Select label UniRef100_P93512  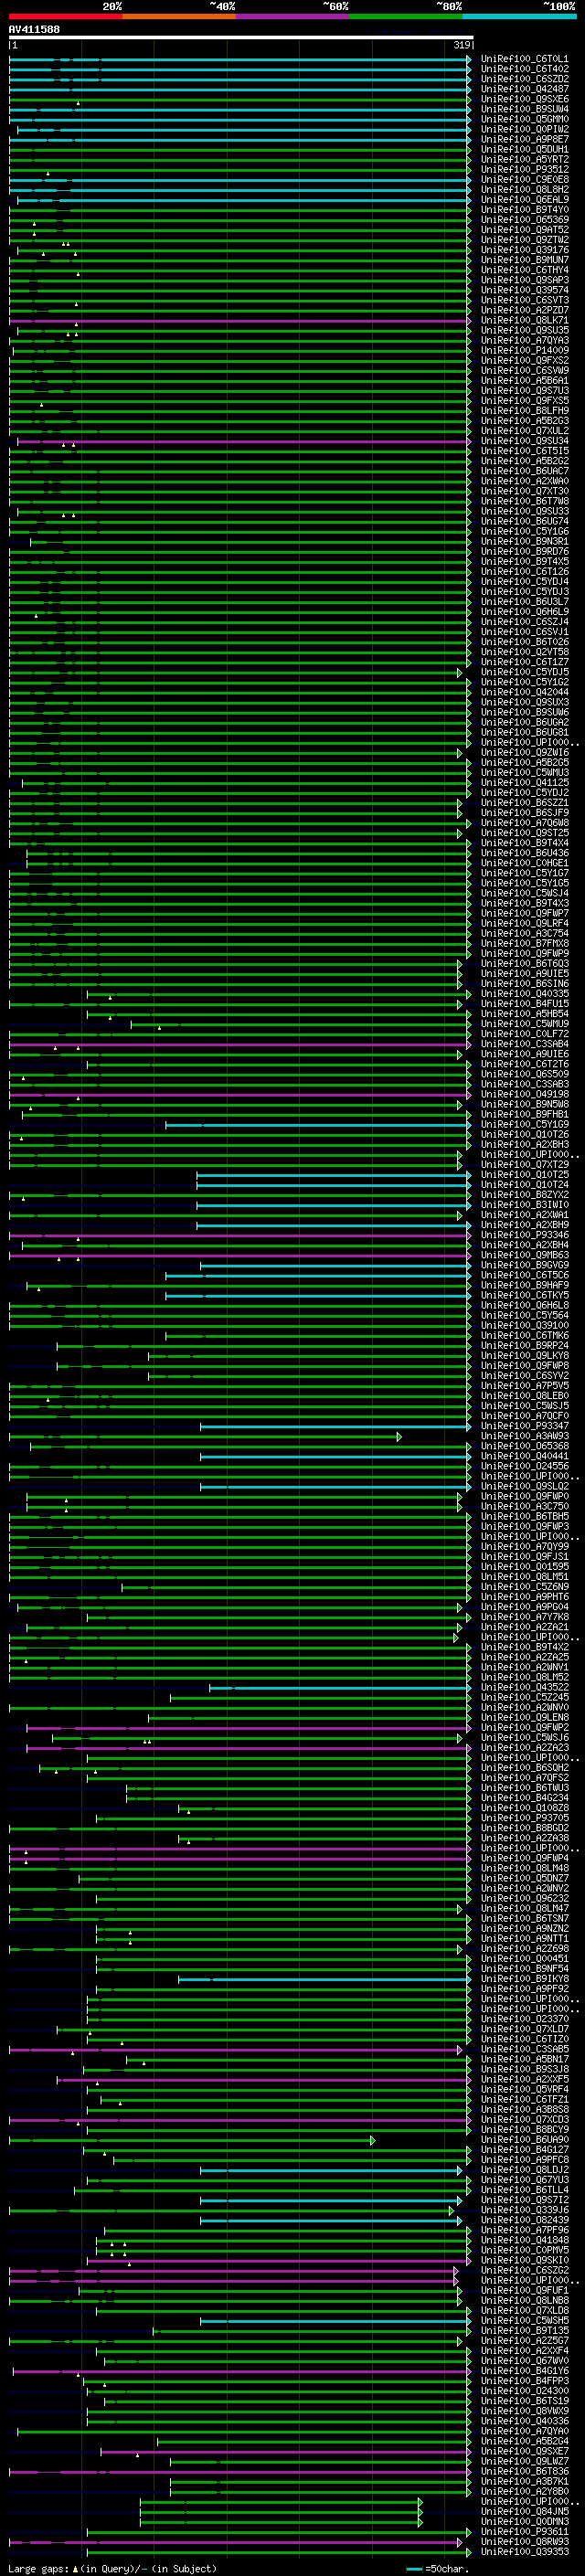(x=525, y=169)
